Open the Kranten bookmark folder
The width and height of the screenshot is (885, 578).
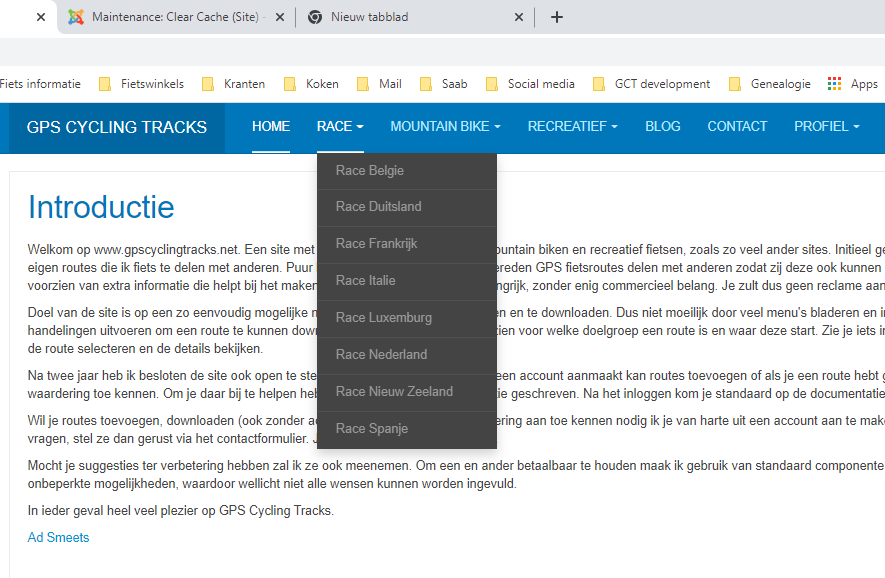point(235,84)
